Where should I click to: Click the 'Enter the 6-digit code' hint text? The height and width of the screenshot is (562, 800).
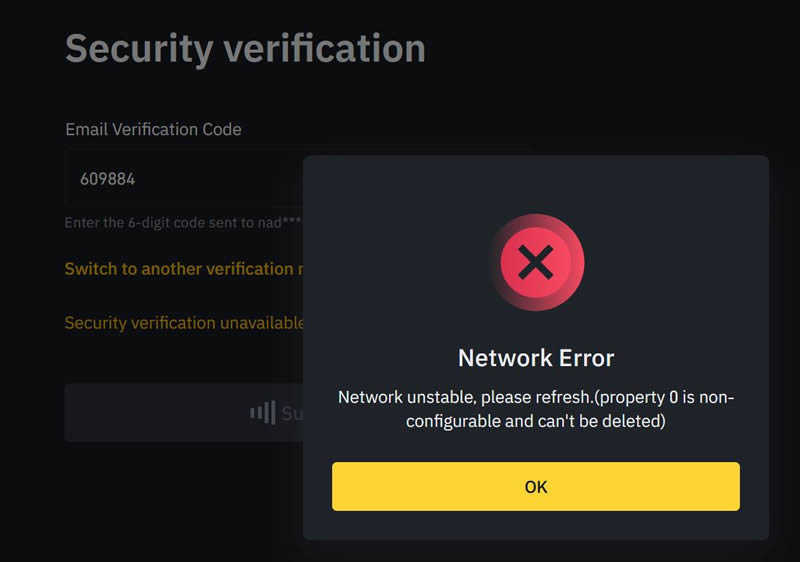click(150, 223)
